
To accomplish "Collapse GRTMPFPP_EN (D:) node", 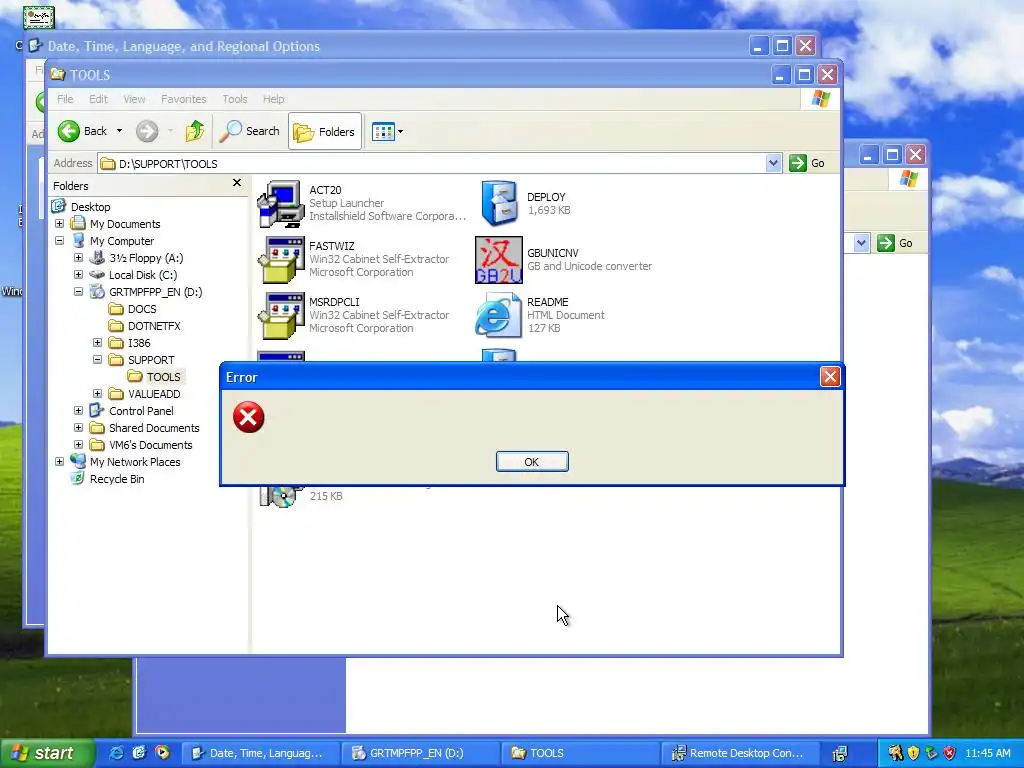I will [x=78, y=292].
